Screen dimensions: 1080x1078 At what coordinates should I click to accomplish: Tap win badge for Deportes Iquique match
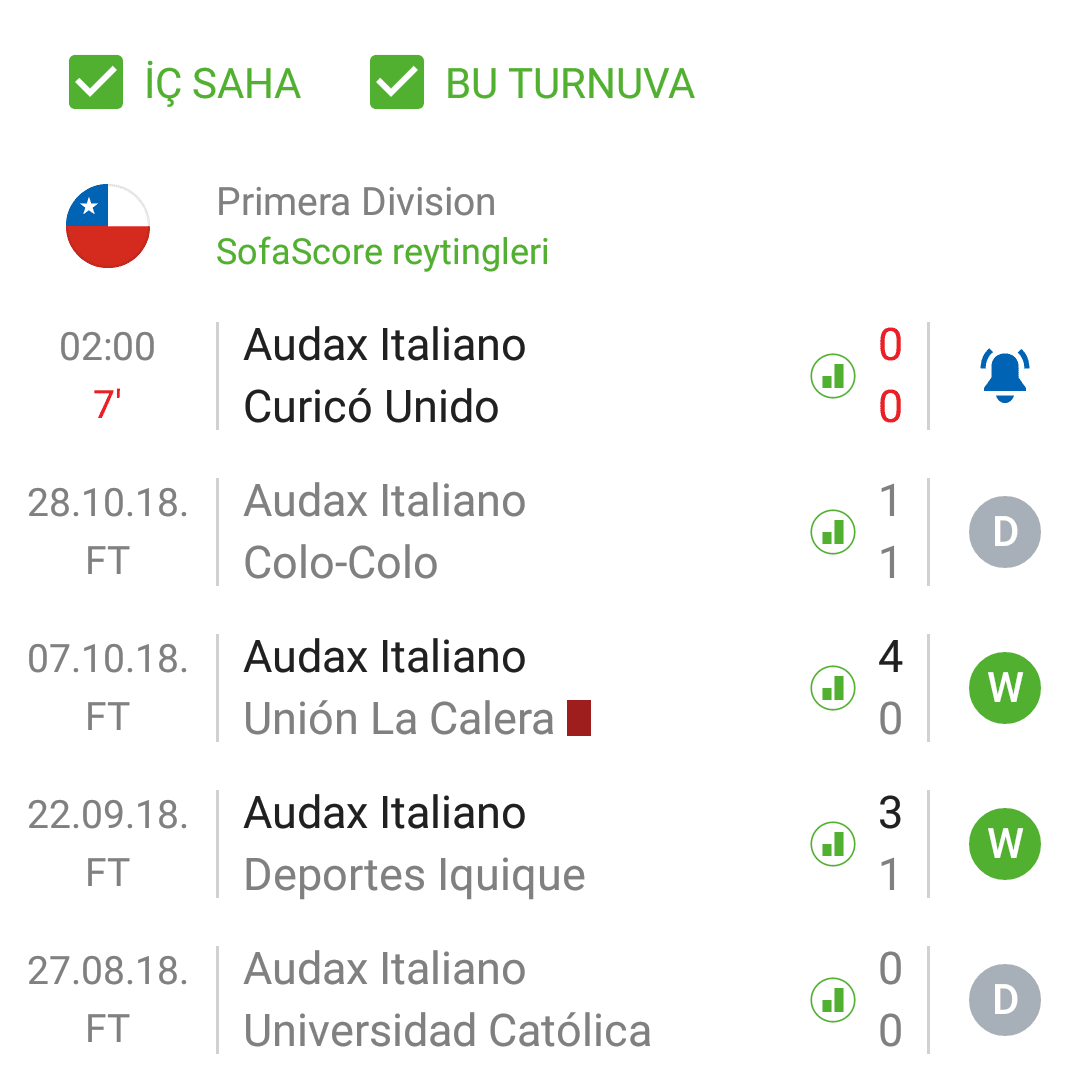click(1004, 844)
